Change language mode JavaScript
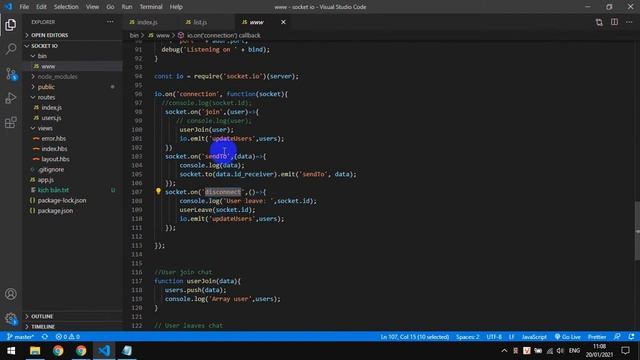 [x=534, y=337]
